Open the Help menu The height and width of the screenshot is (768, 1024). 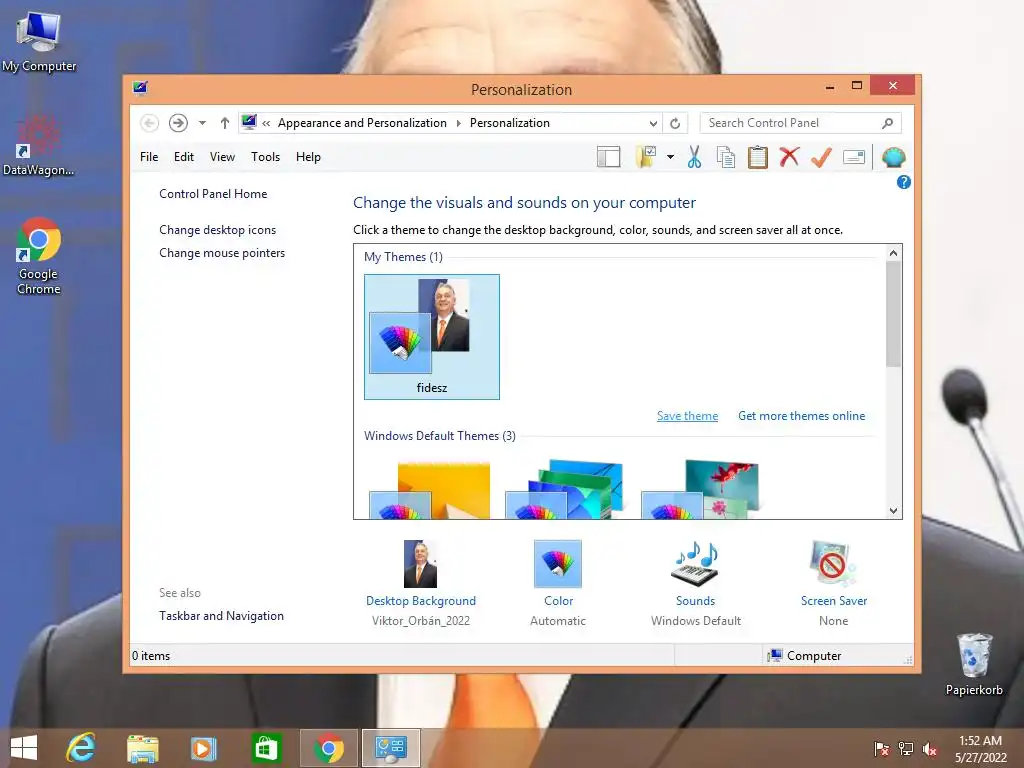point(308,157)
